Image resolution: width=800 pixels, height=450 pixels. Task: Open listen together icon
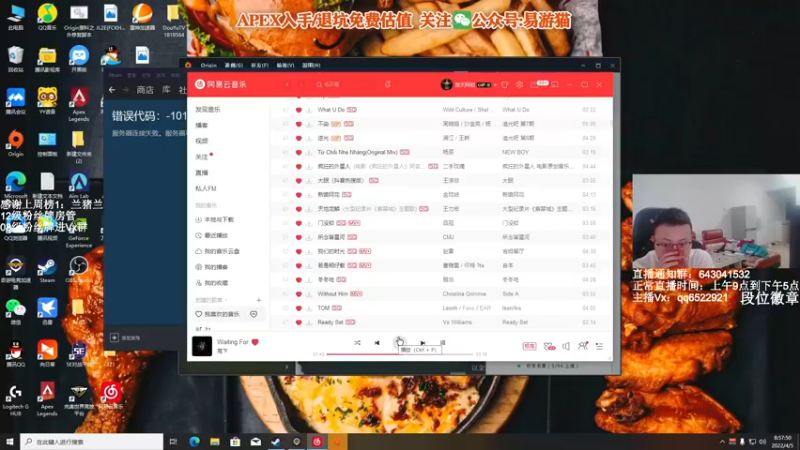583,346
